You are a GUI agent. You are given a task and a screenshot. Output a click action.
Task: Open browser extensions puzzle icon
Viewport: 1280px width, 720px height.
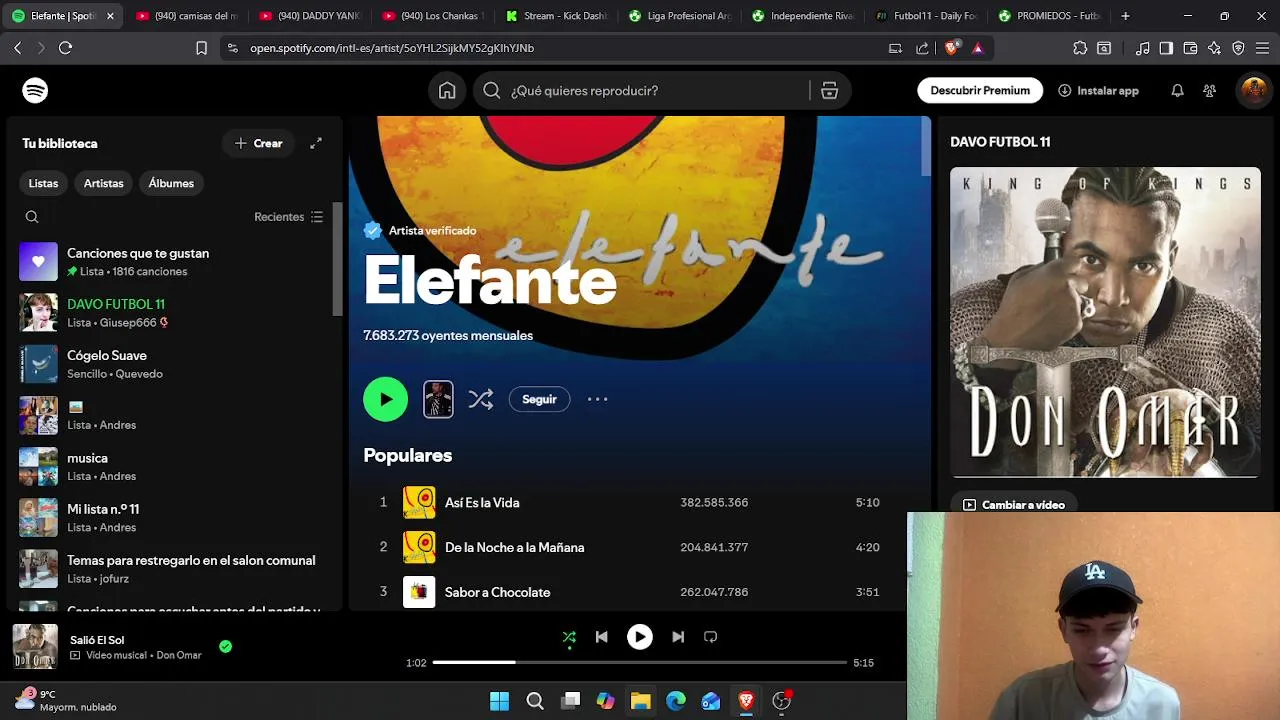[1080, 48]
